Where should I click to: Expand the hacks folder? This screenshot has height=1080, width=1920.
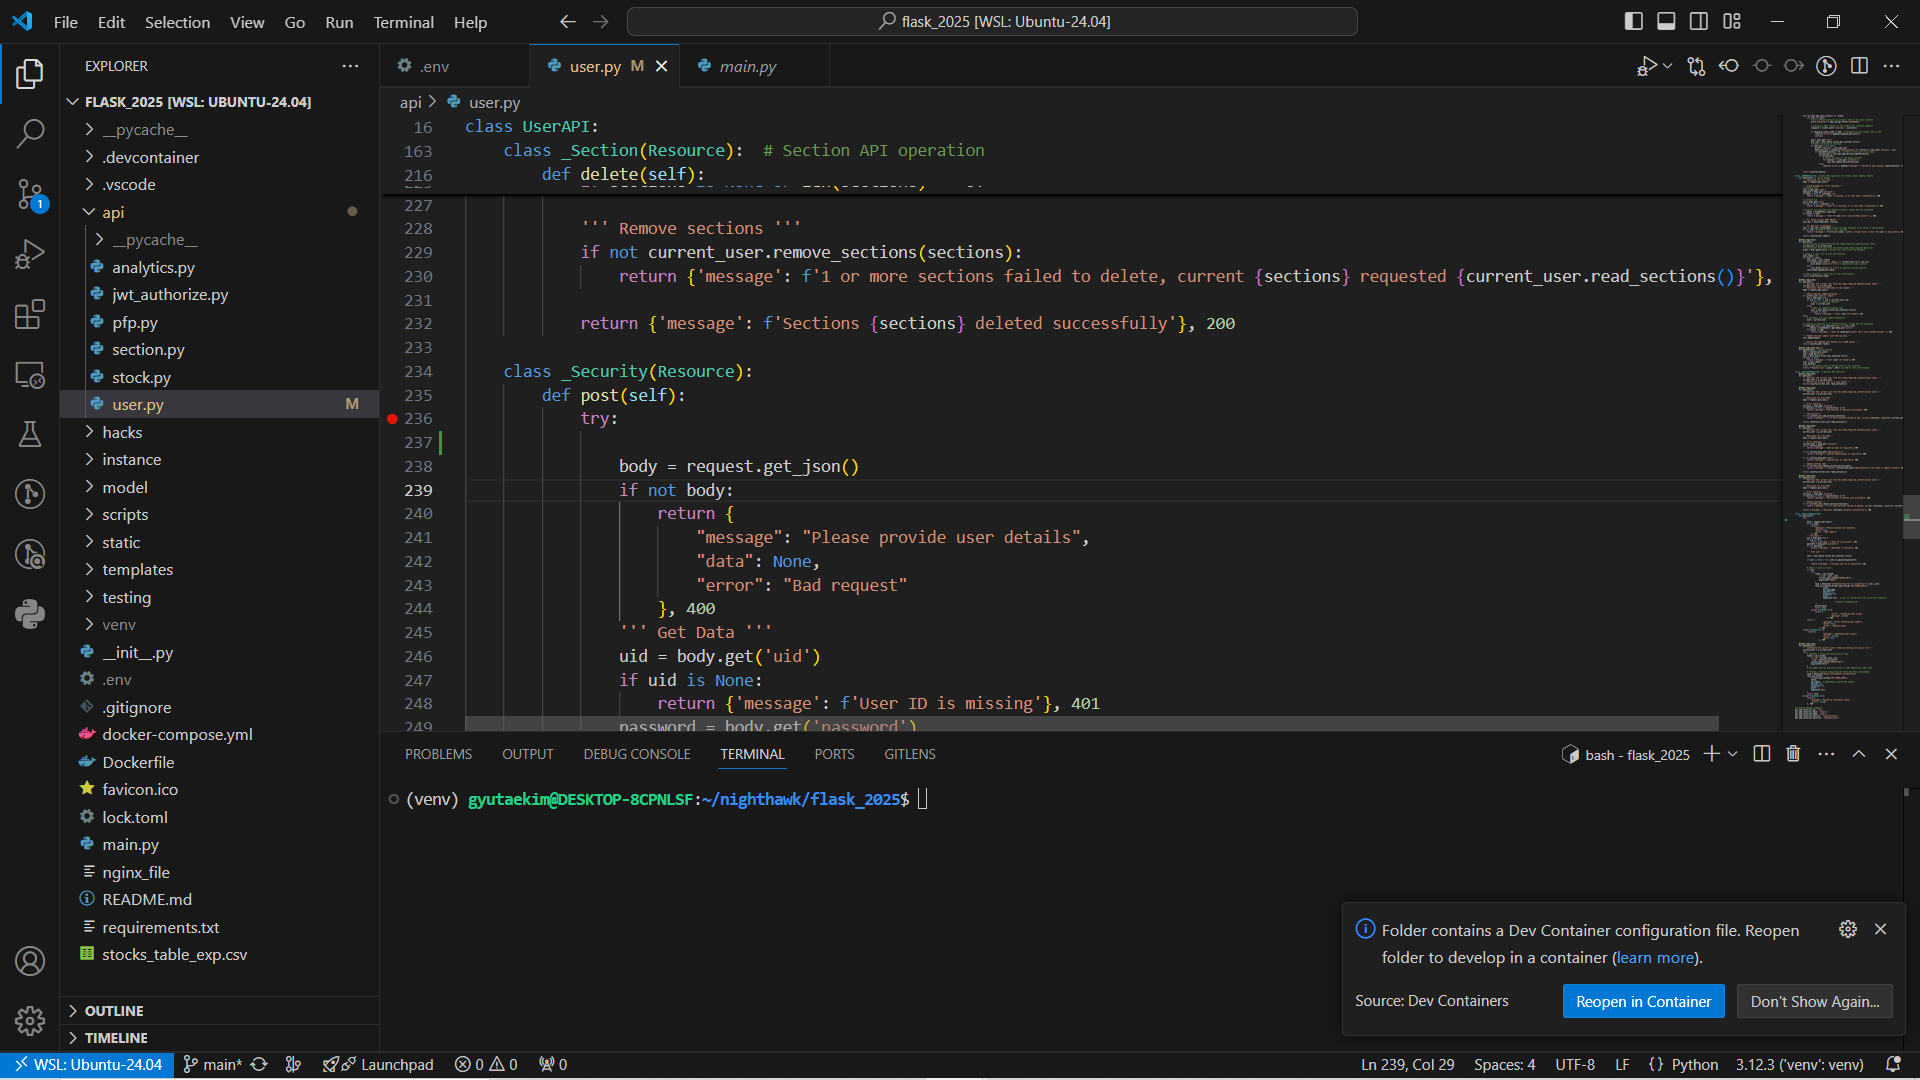tap(122, 432)
